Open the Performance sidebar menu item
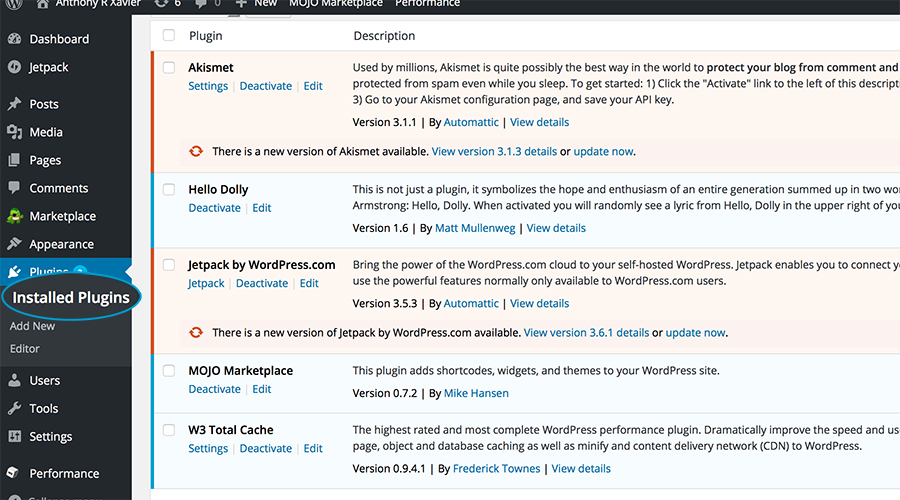The width and height of the screenshot is (900, 500). (x=66, y=473)
